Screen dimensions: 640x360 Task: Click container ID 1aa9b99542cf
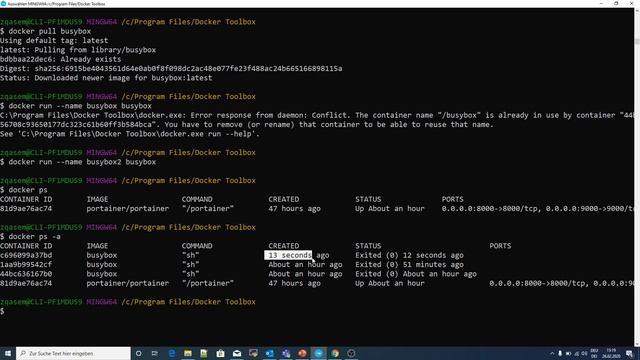click(26, 264)
